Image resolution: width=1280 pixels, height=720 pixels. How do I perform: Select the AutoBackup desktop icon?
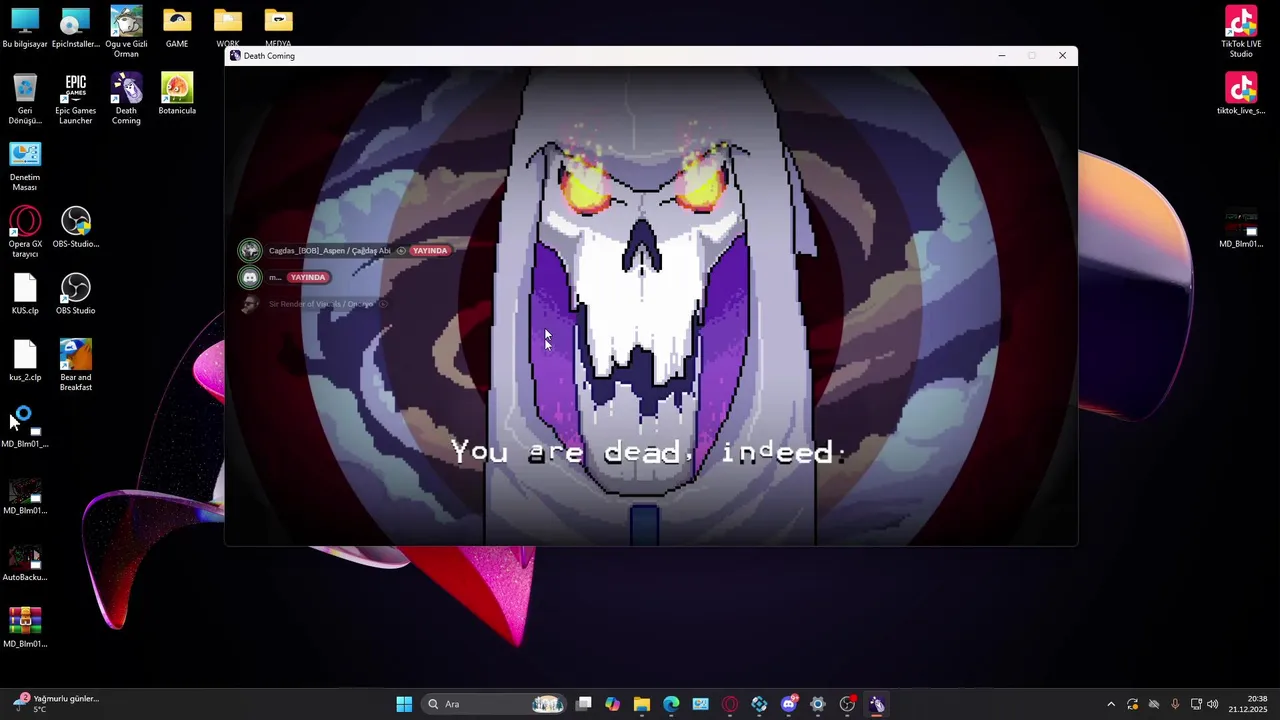click(x=25, y=561)
